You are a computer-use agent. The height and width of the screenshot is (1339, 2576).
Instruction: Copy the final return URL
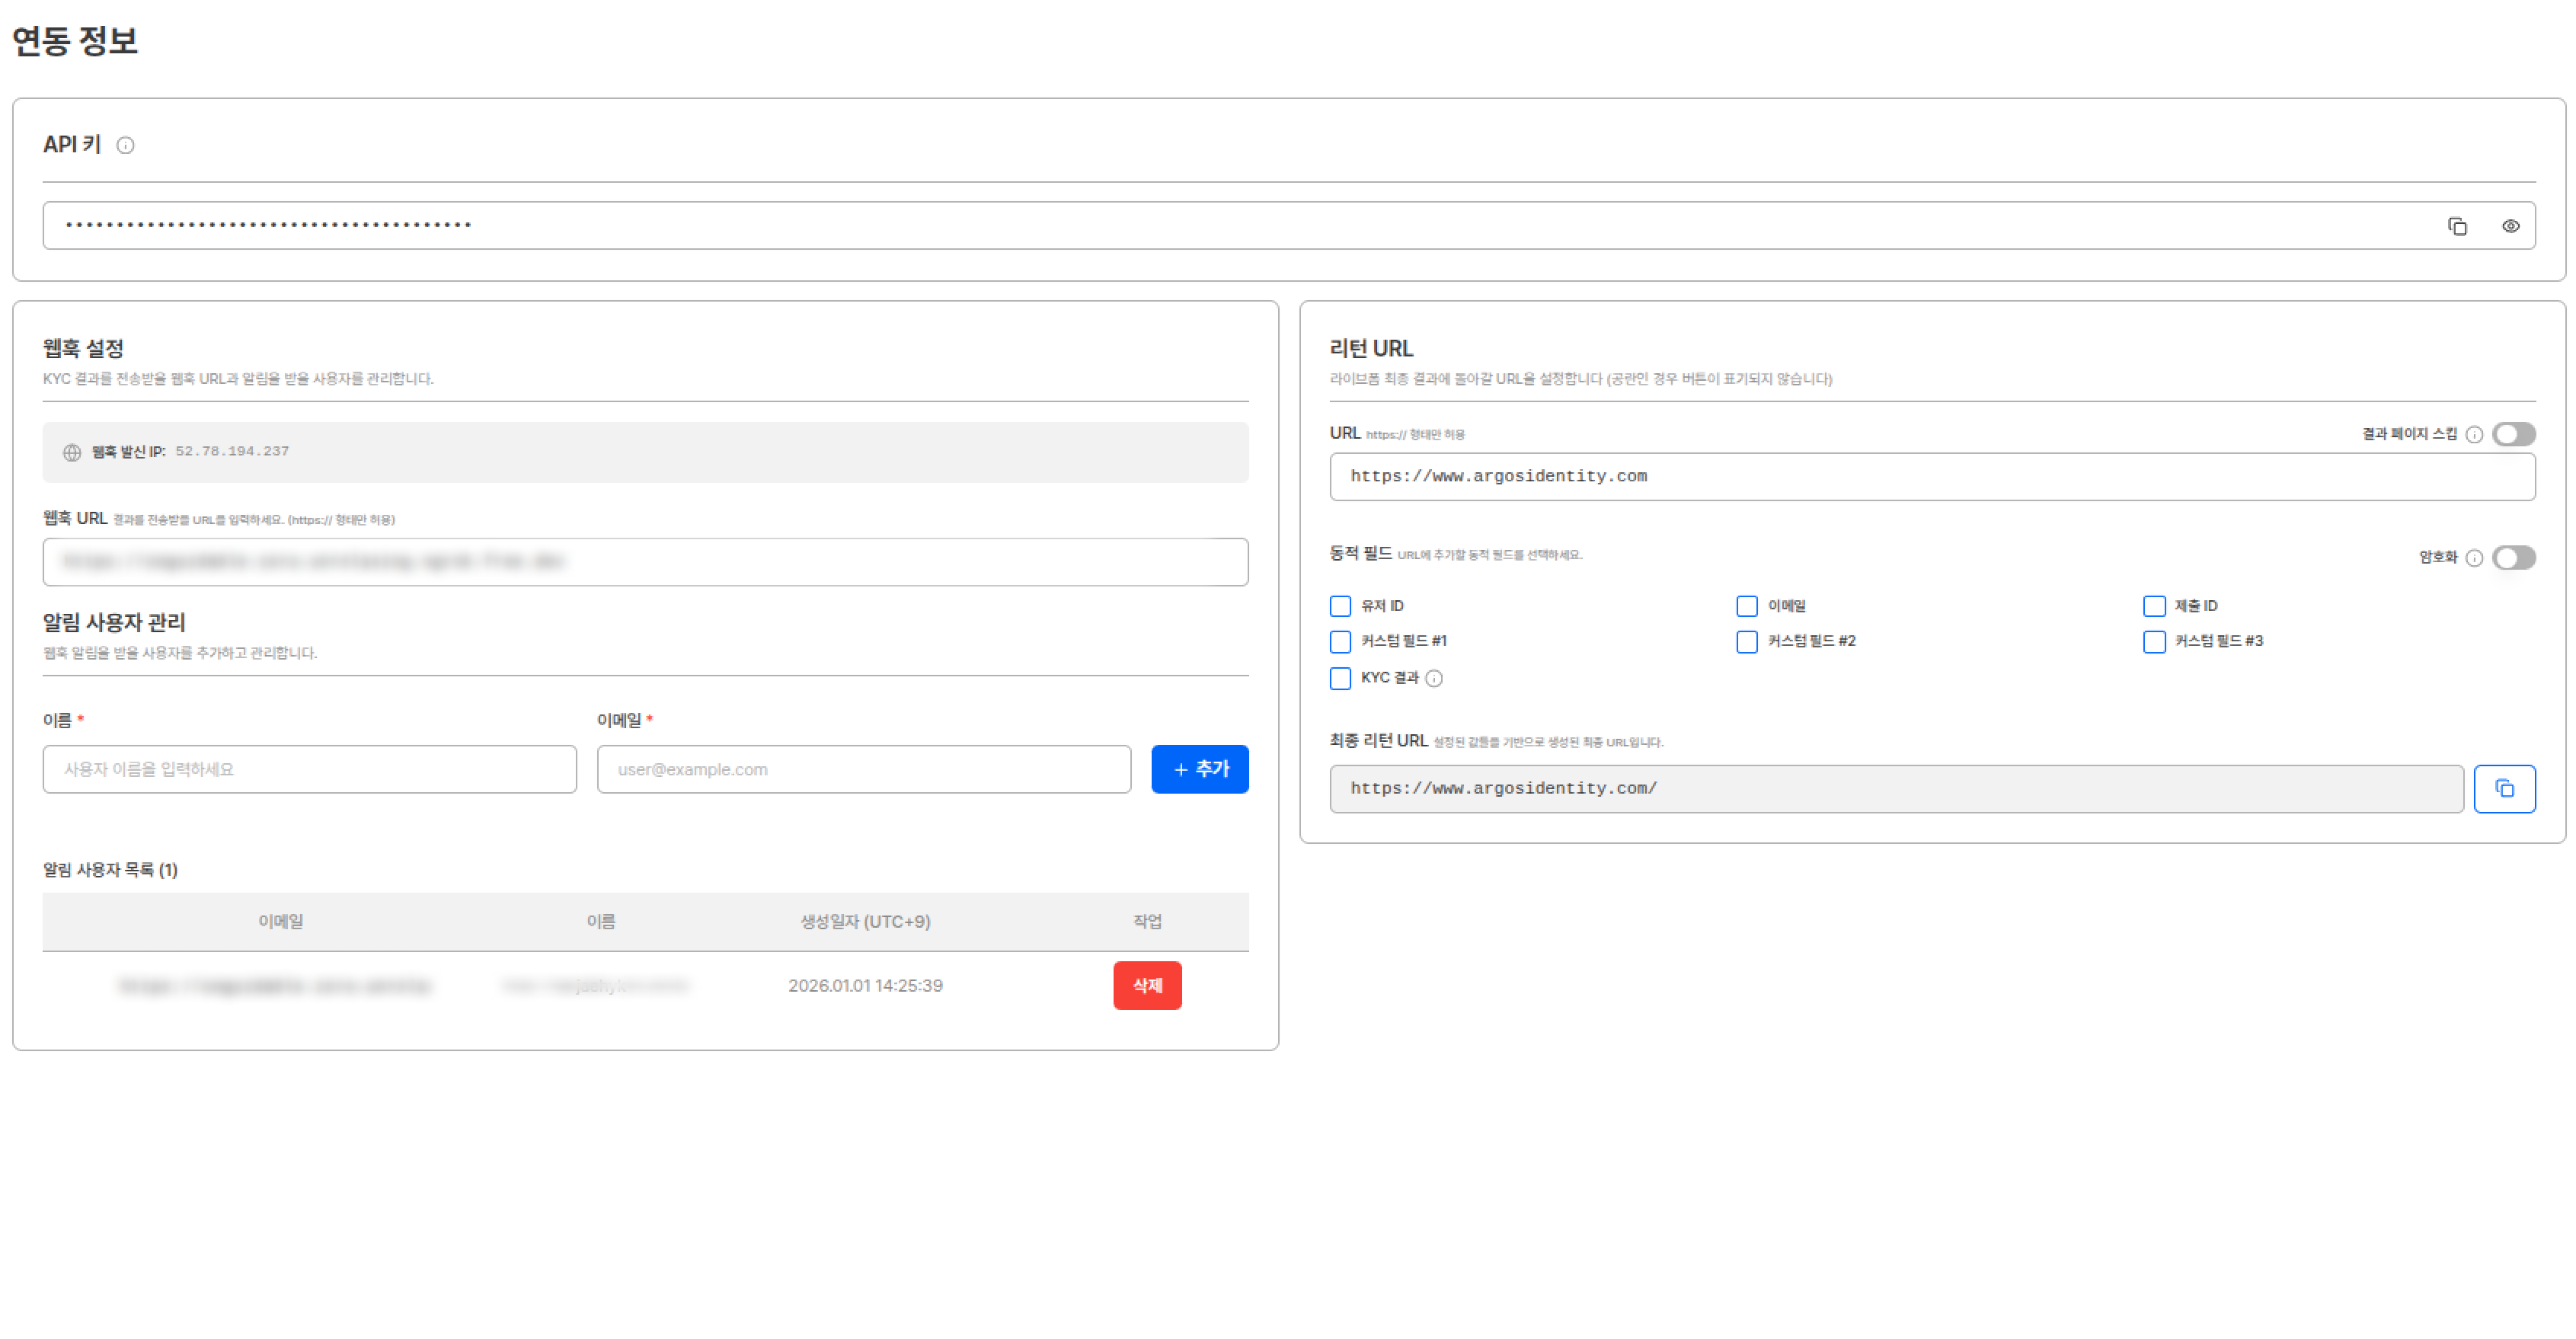tap(2504, 789)
